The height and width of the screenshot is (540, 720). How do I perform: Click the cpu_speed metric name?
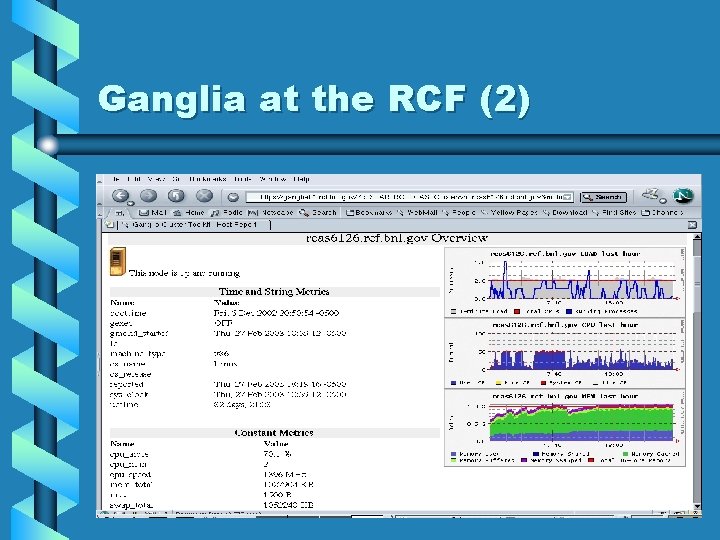[x=130, y=475]
